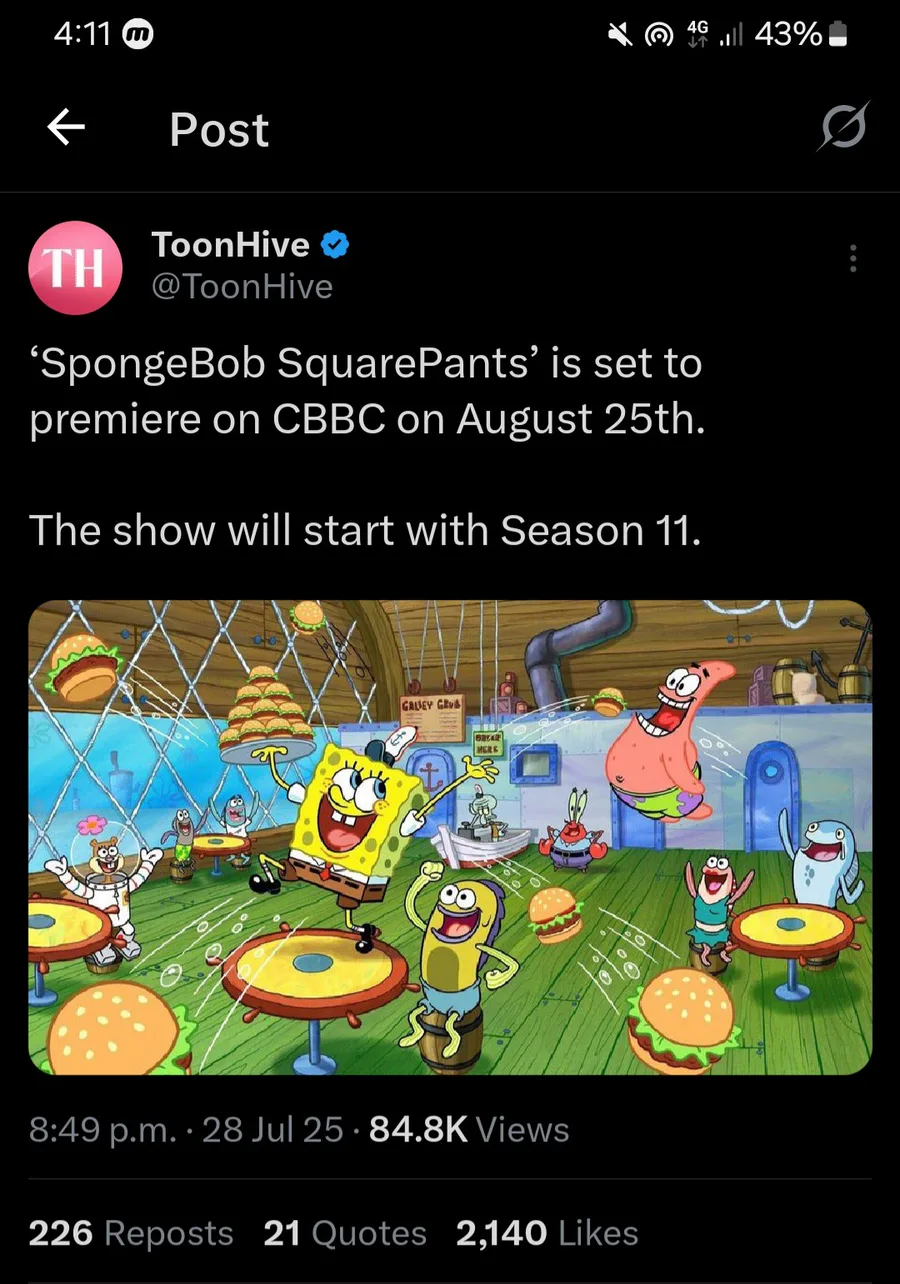Tap the hotspot status icon
Viewport: 900px width, 1284px height.
tap(657, 36)
